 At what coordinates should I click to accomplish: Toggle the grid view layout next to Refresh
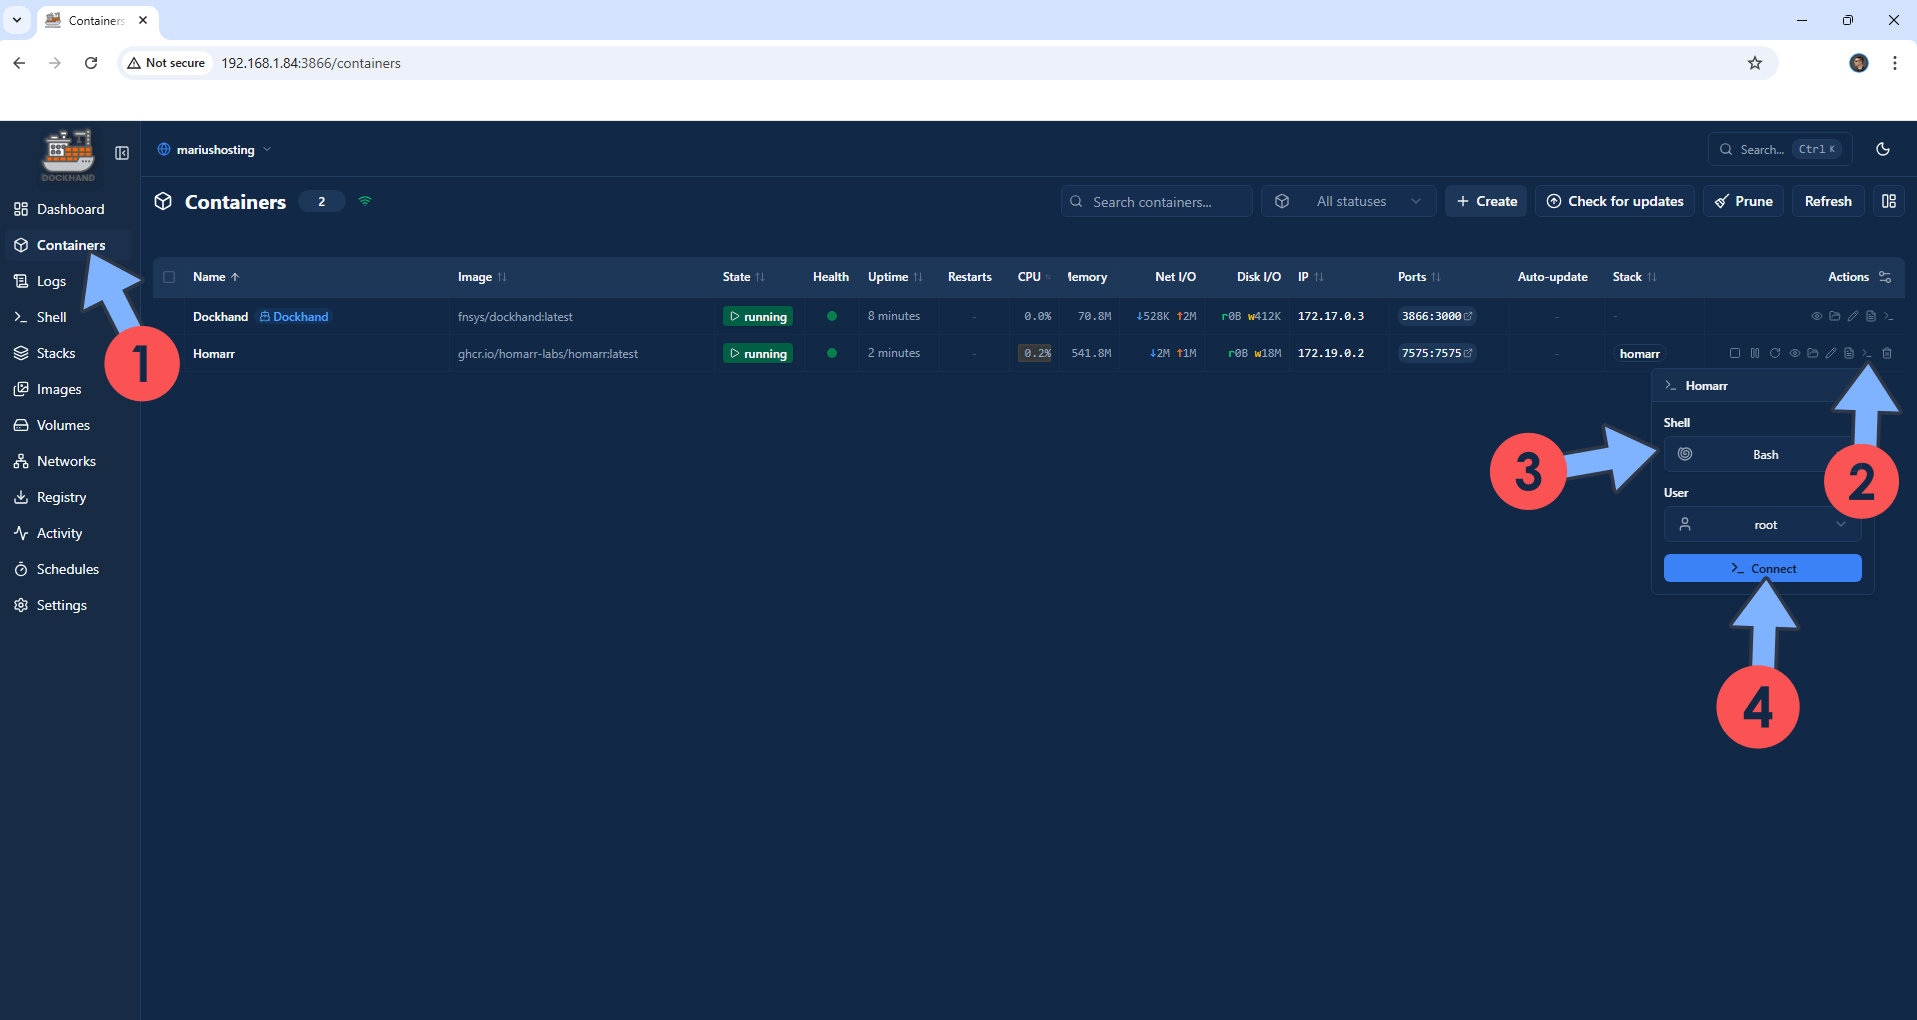tap(1890, 201)
